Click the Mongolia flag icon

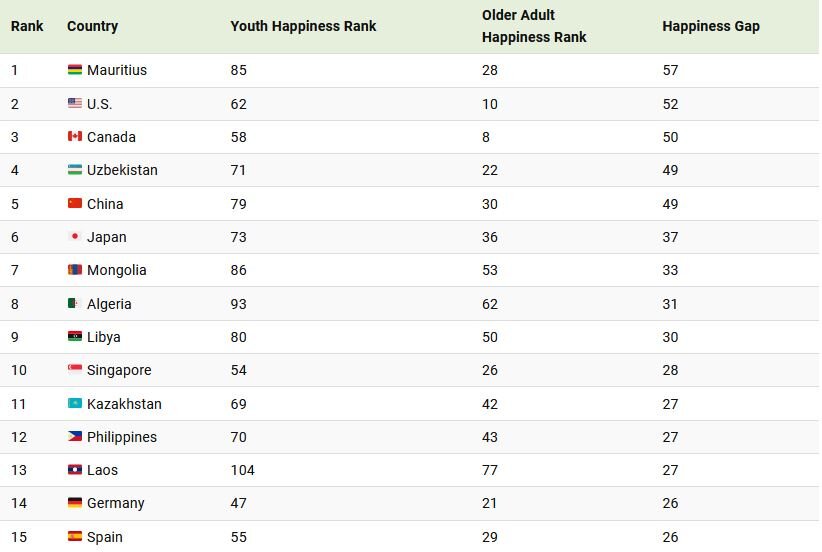[x=75, y=270]
